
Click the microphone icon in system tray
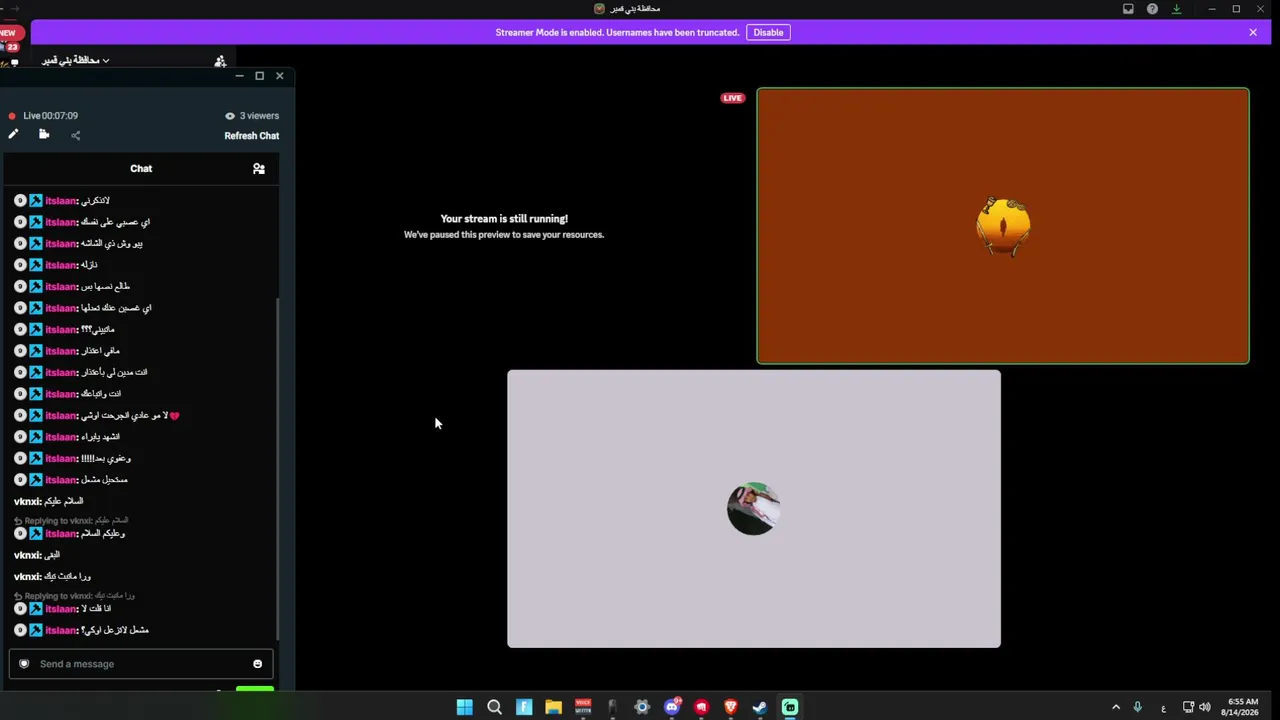pos(1137,707)
